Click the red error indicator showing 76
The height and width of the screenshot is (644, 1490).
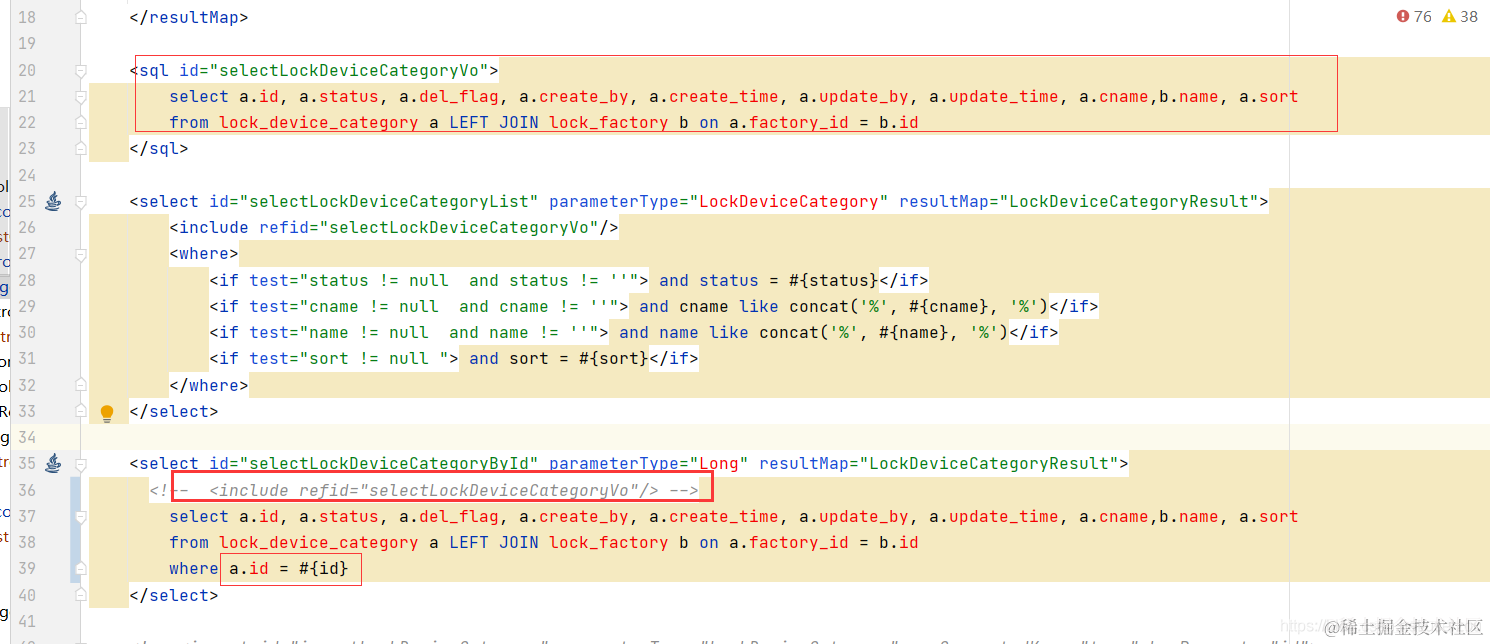pyautogui.click(x=1414, y=16)
